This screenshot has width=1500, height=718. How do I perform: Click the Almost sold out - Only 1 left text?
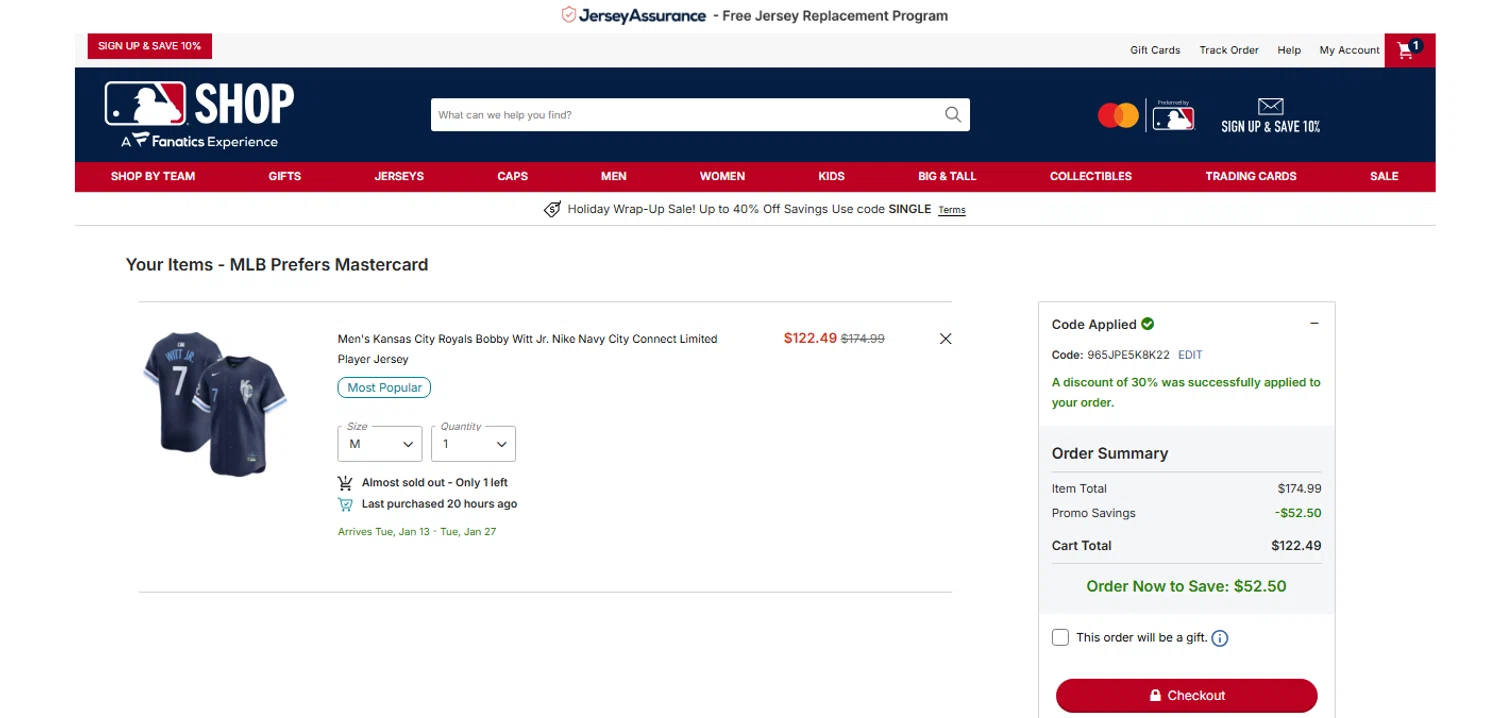coord(435,483)
